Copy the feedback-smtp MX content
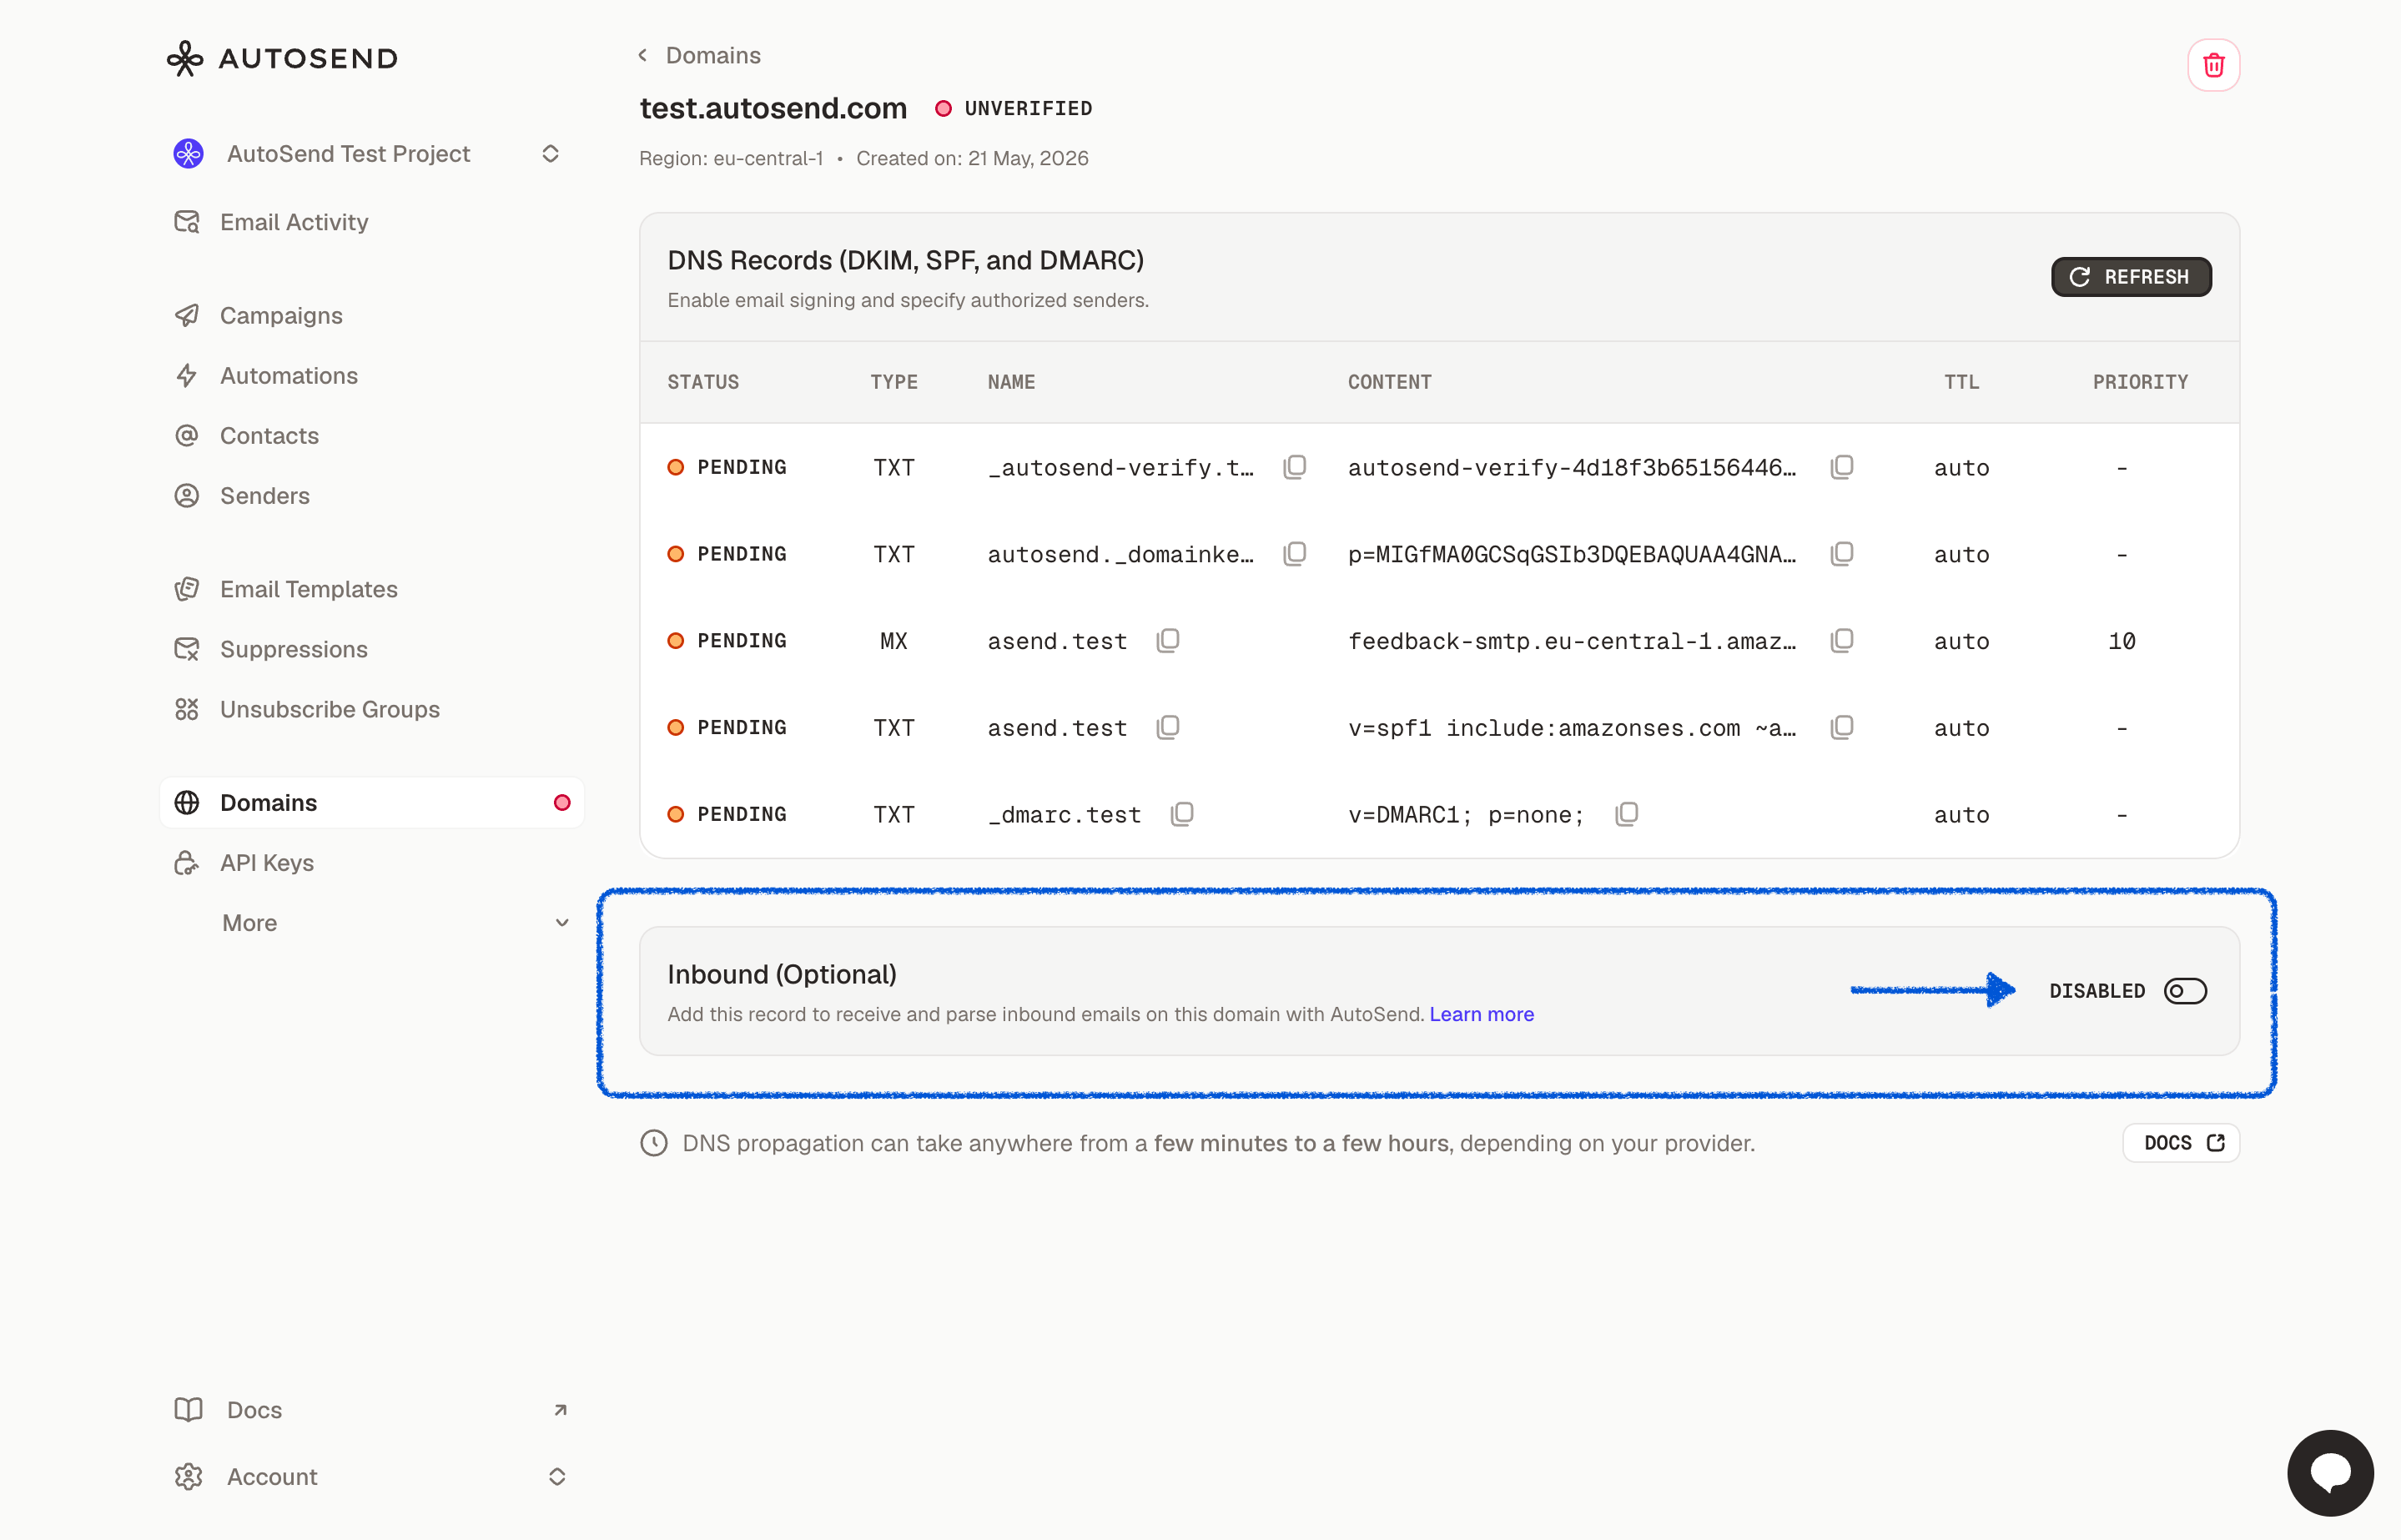Viewport: 2401px width, 1540px height. [1842, 641]
